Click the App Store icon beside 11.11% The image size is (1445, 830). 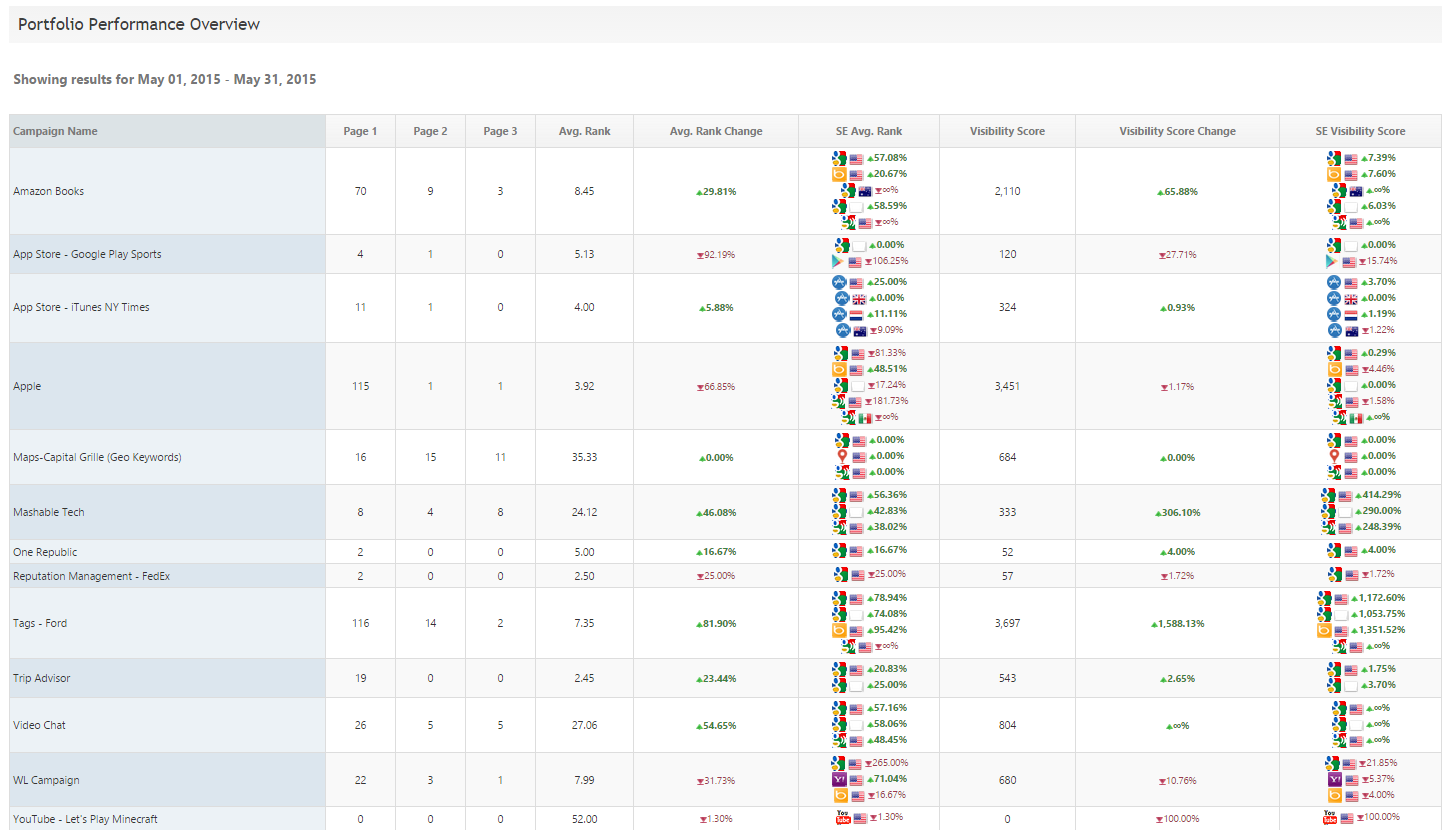coord(839,314)
